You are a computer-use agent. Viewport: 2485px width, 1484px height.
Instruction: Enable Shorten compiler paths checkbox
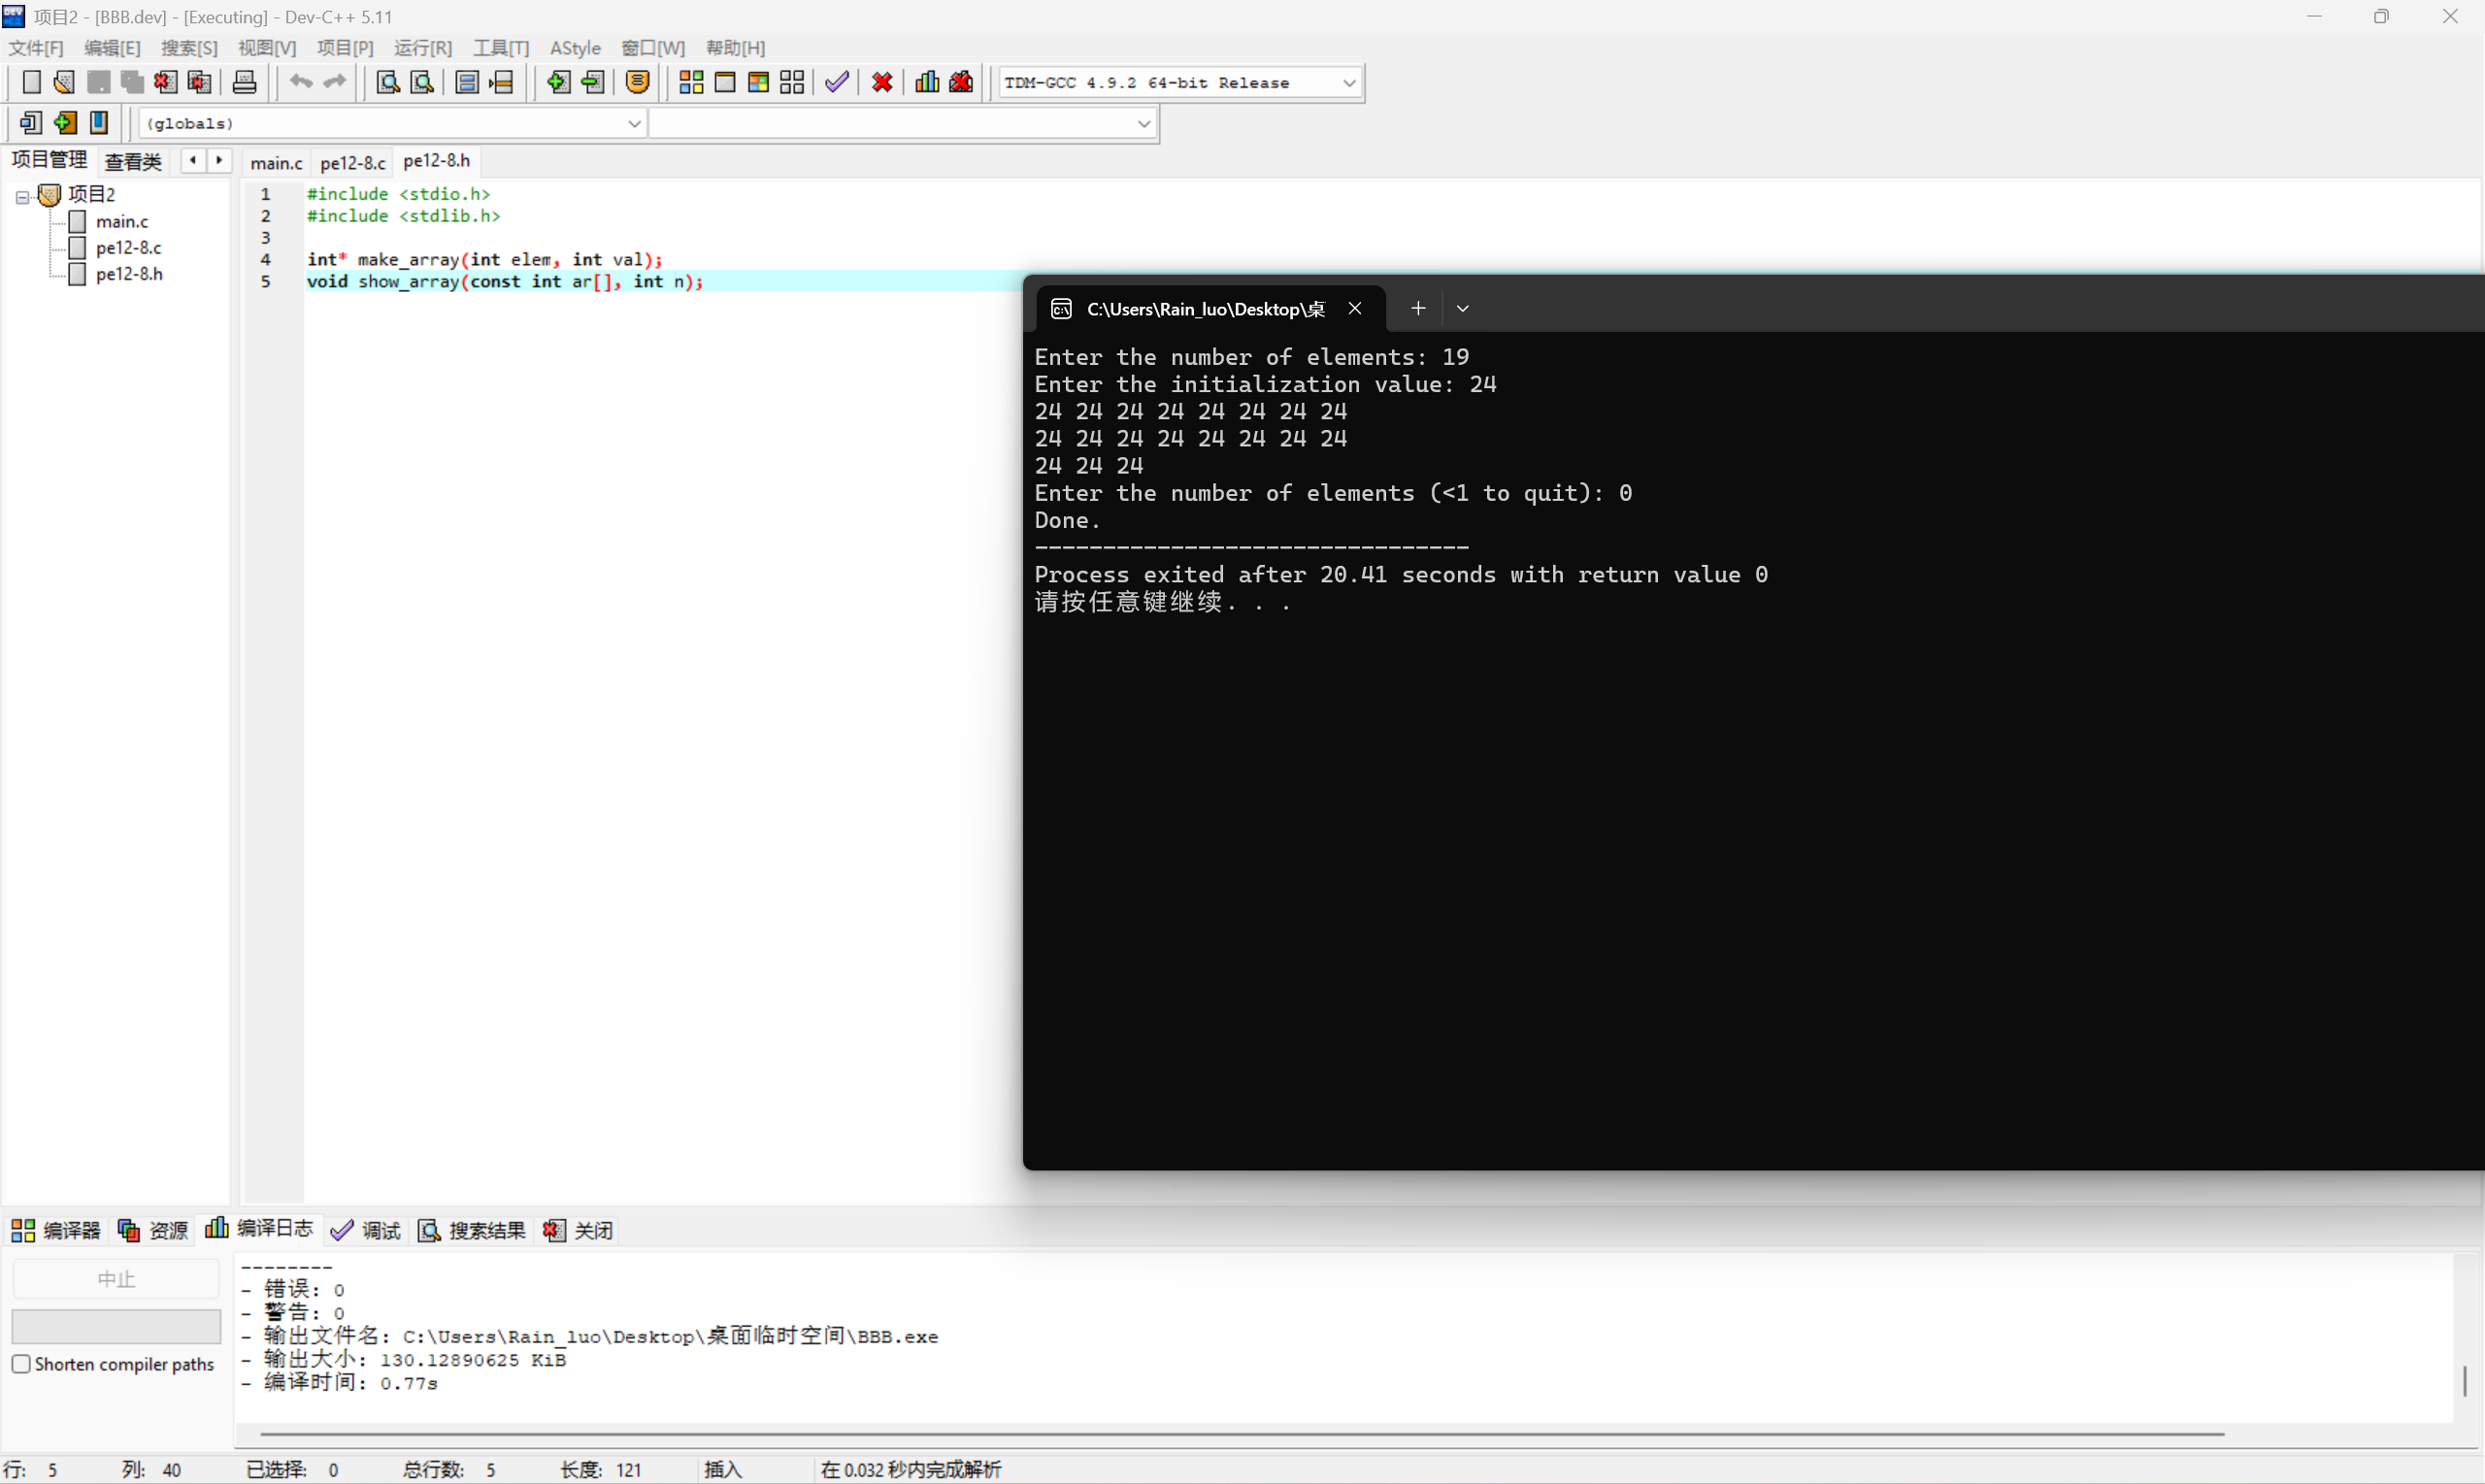tap(21, 1364)
